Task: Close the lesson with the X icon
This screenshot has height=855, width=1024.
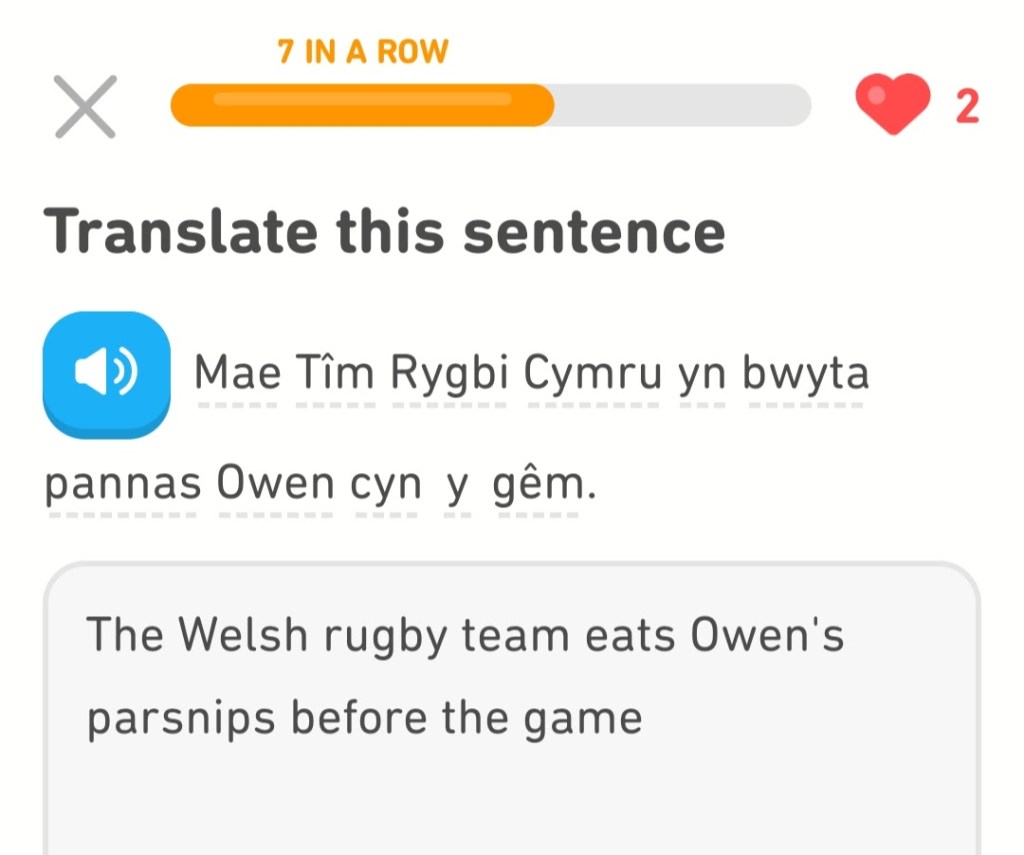Action: (86, 107)
